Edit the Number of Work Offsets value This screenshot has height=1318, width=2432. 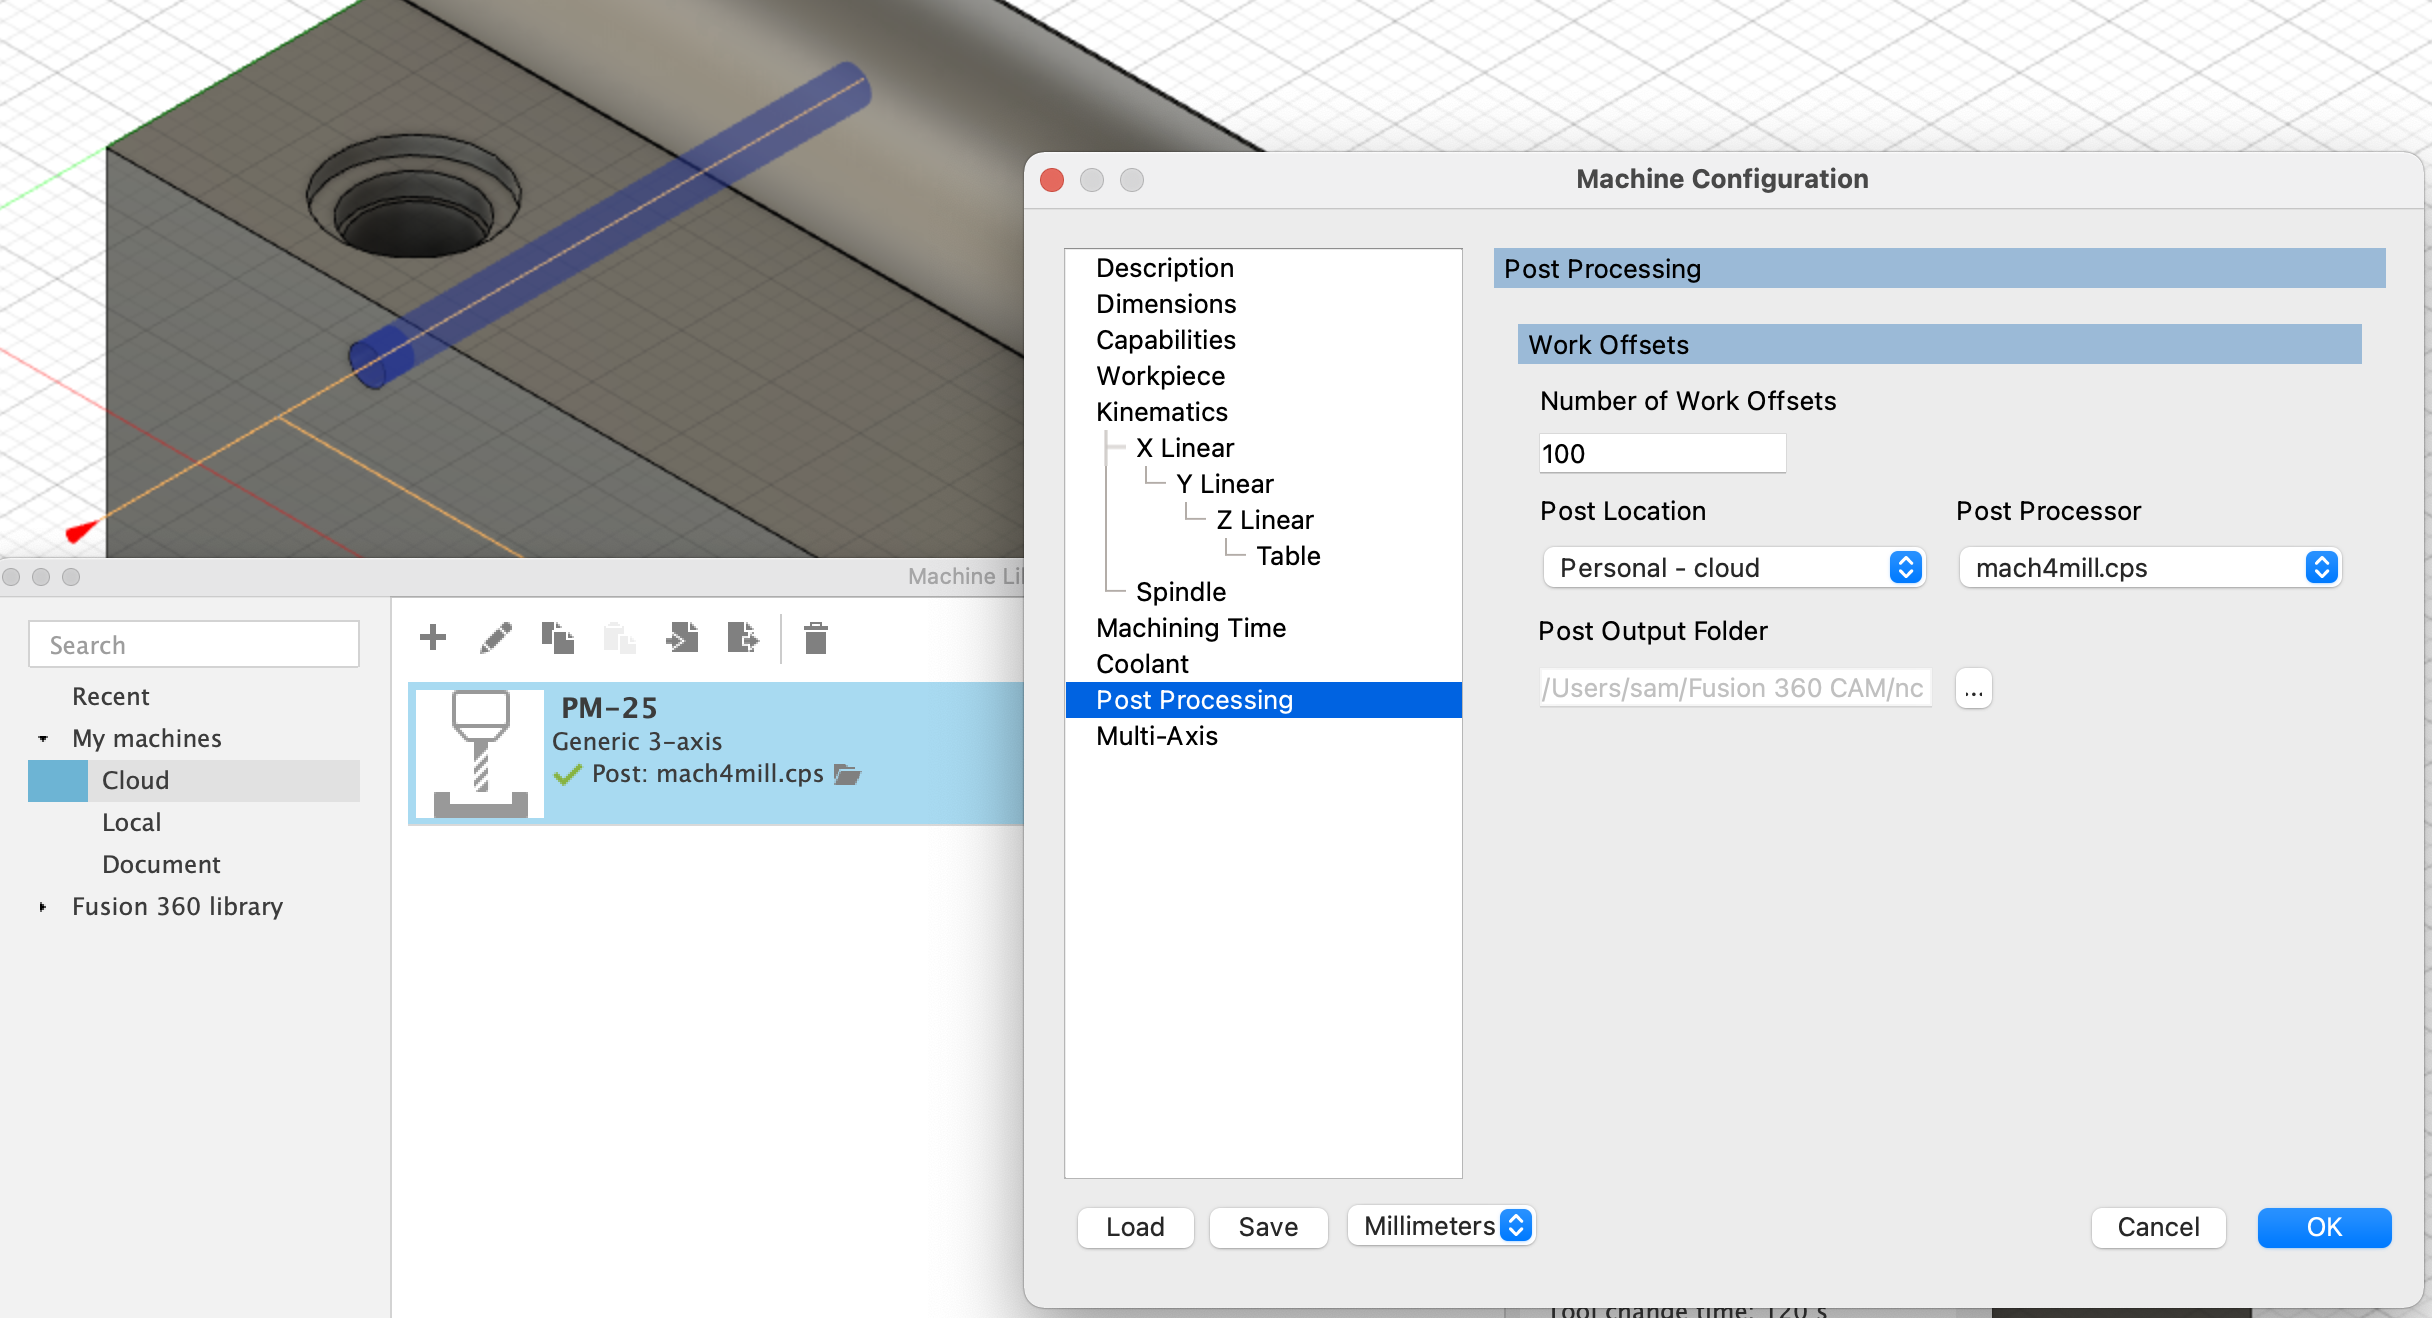coord(1661,453)
